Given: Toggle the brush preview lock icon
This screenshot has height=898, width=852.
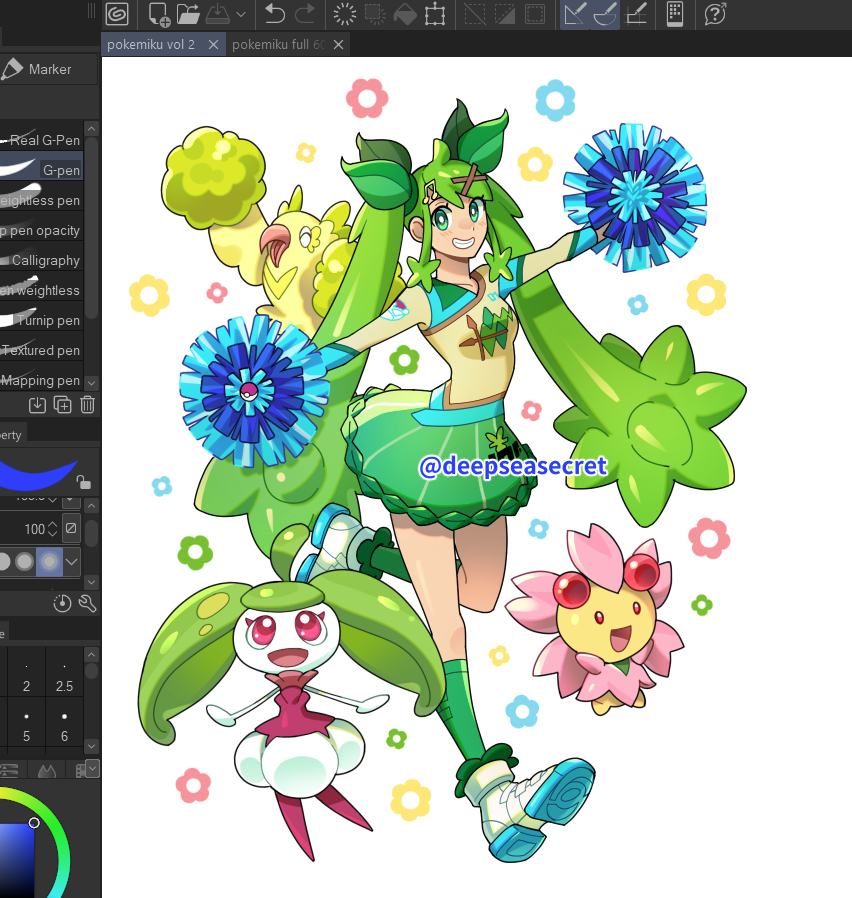Looking at the screenshot, I should point(85,482).
